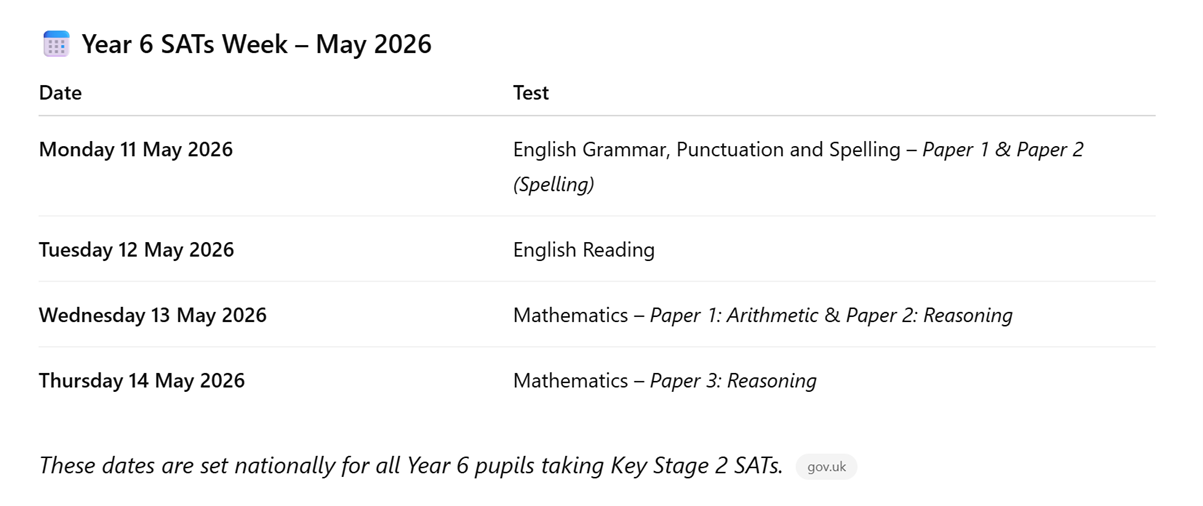Select the Monday 11 May 2026 date cell

(136, 150)
